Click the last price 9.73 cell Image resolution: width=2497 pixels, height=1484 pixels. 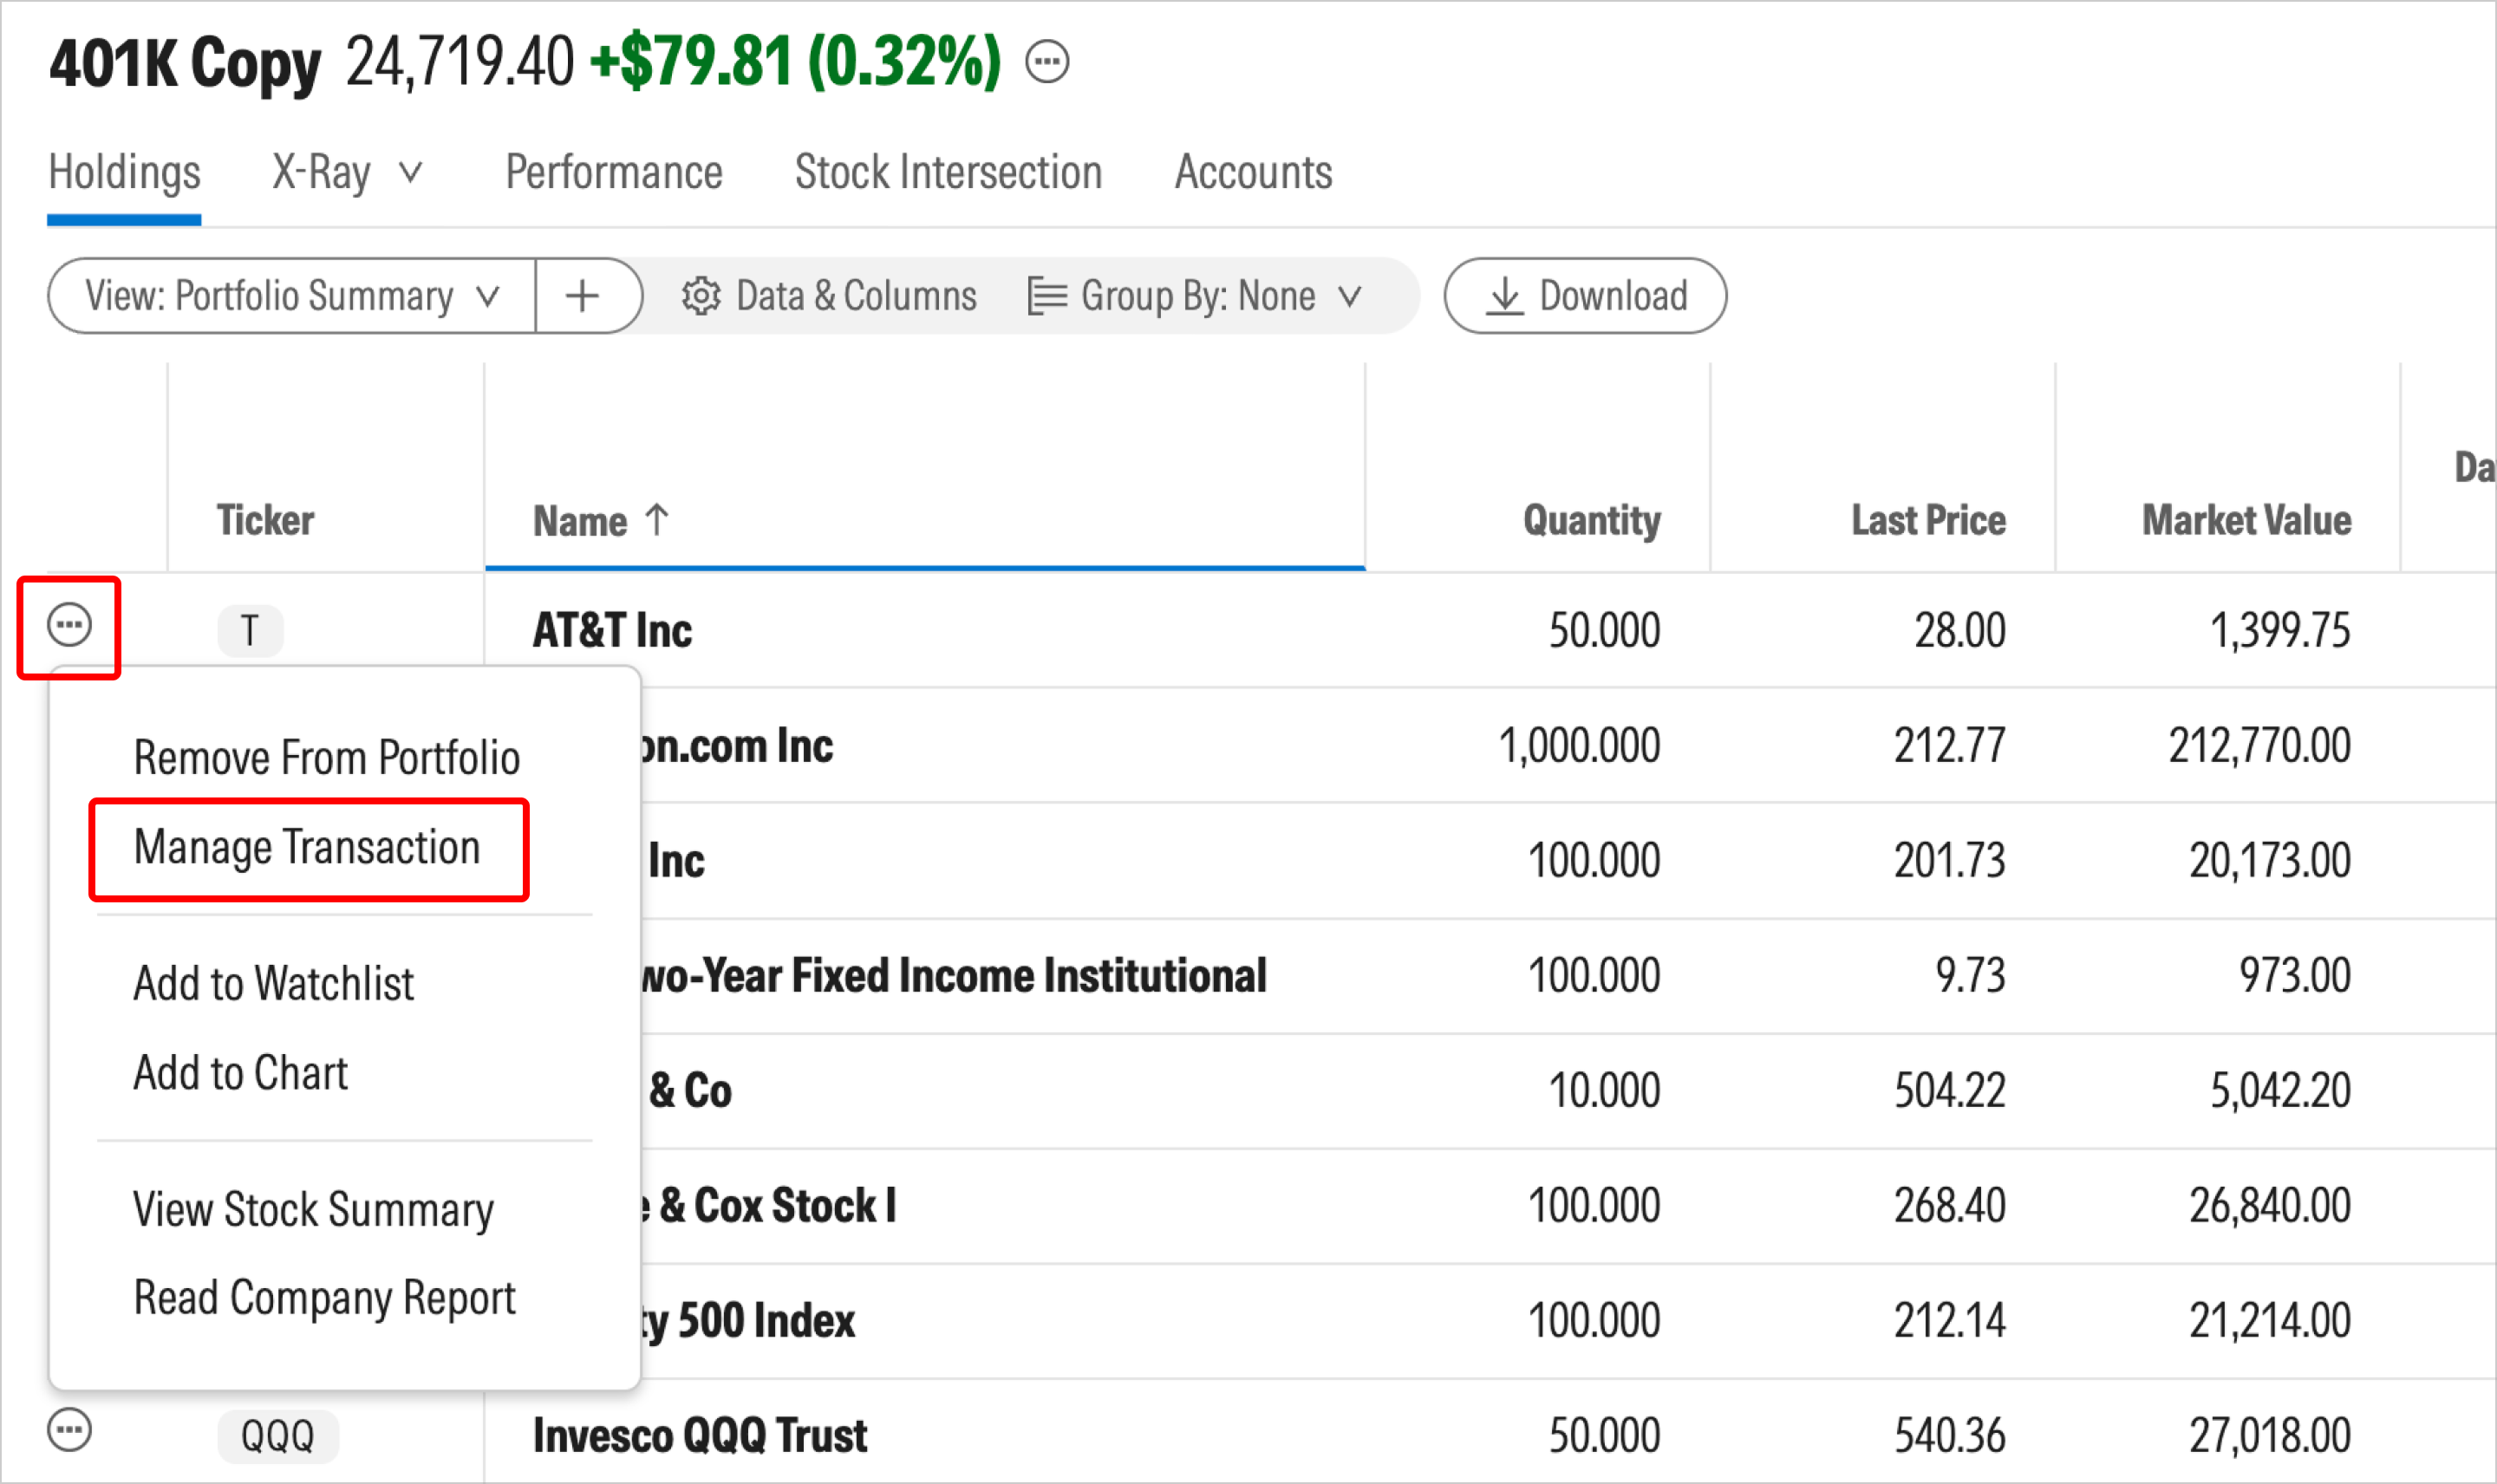1971,976
